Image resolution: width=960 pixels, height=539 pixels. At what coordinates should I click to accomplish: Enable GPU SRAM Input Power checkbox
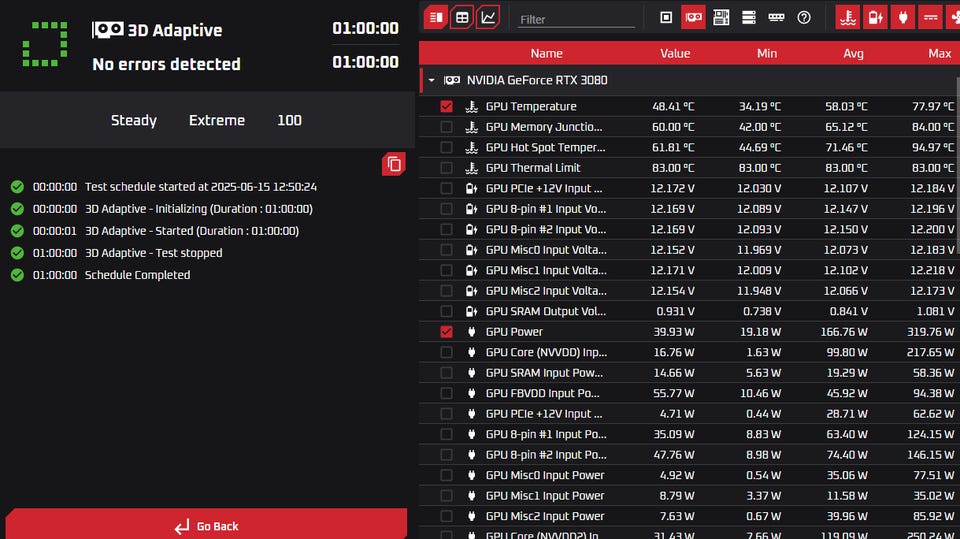coord(446,373)
